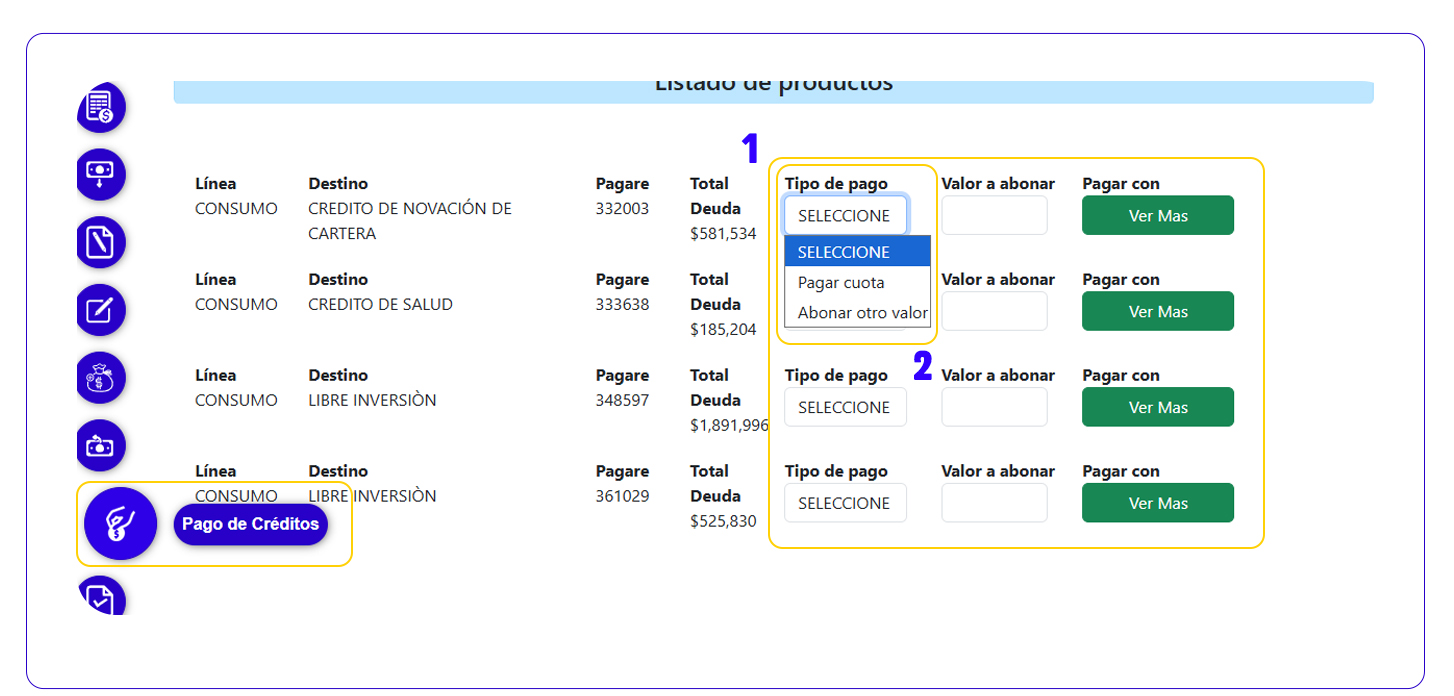Click the edit square pencil sidebar icon
The image size is (1454, 696).
coord(101,310)
